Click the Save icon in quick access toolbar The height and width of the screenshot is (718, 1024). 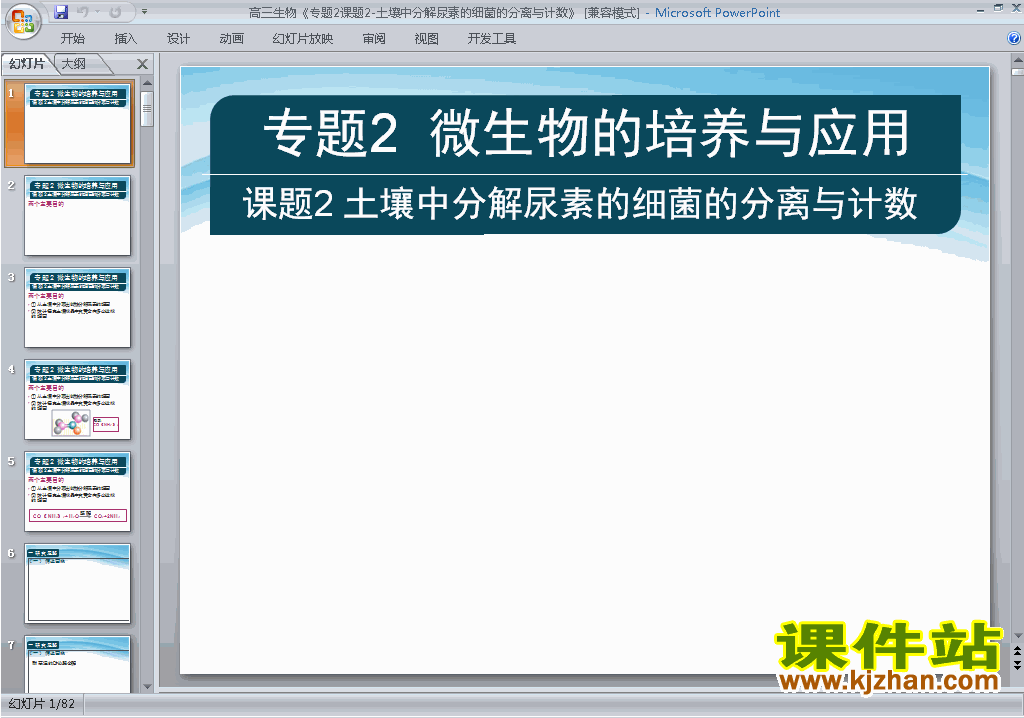pyautogui.click(x=61, y=12)
